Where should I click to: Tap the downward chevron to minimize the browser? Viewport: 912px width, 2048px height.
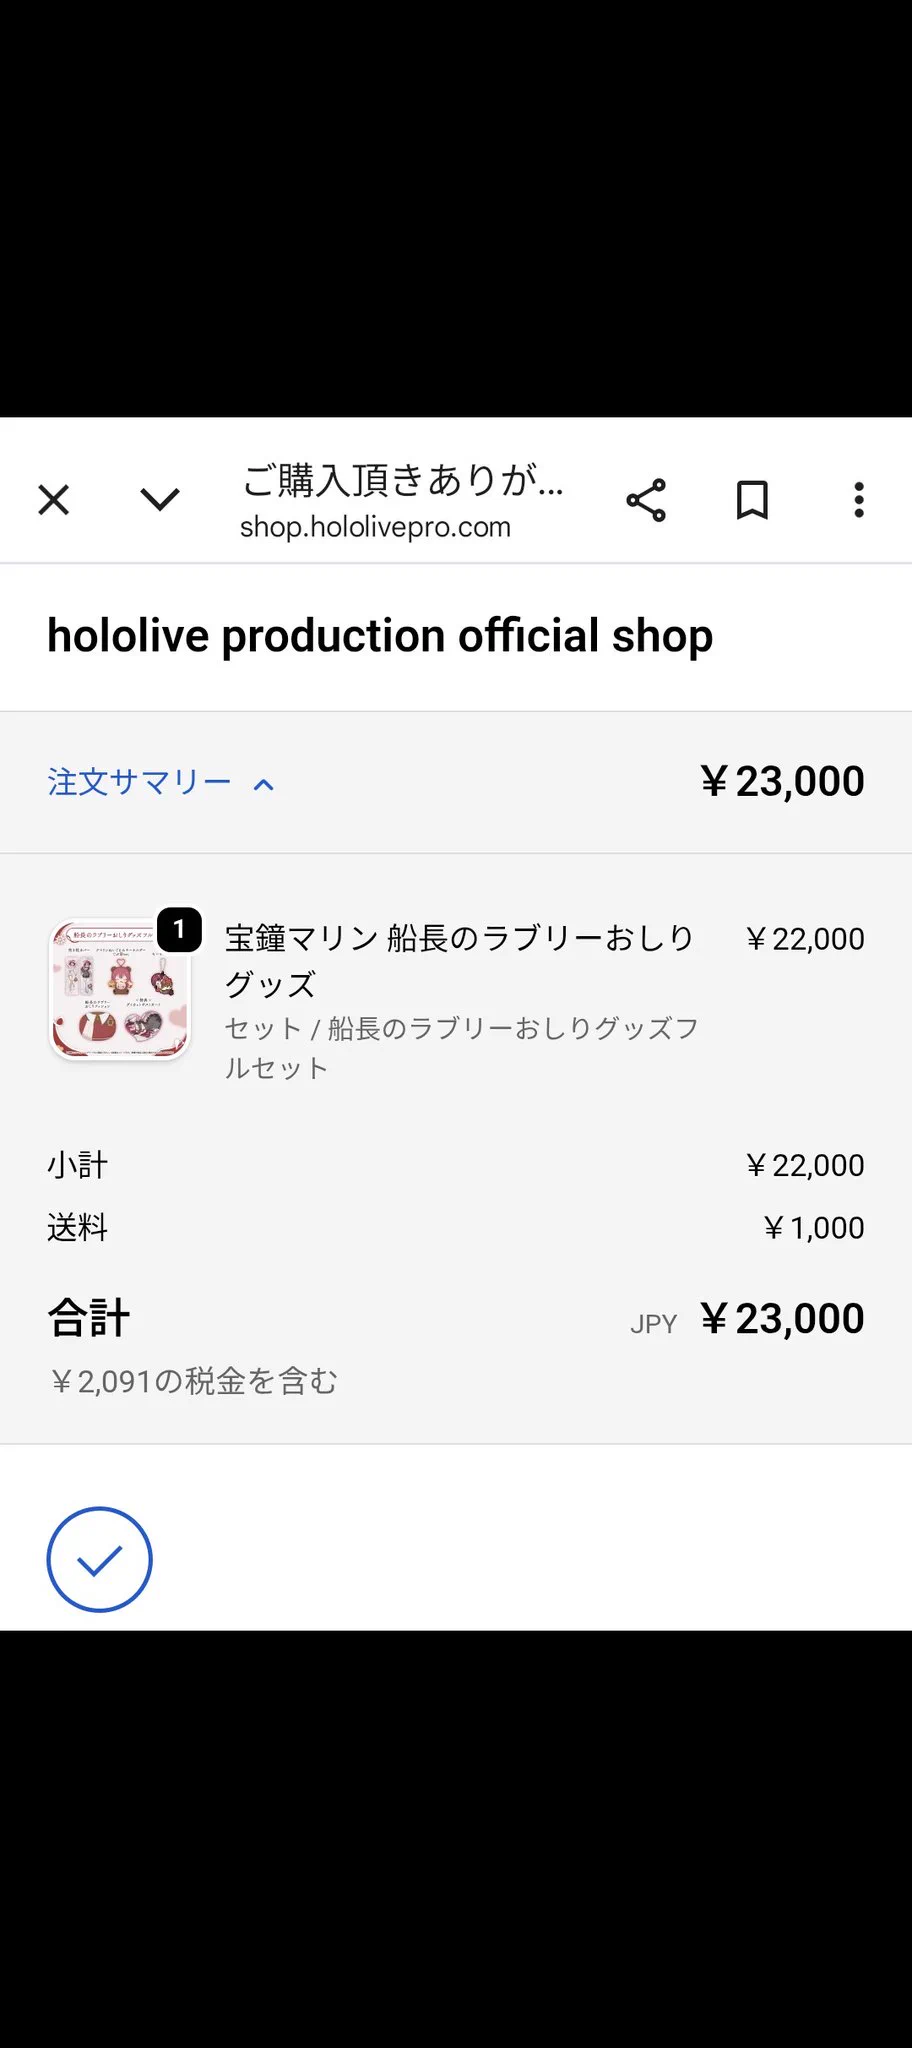pyautogui.click(x=160, y=499)
